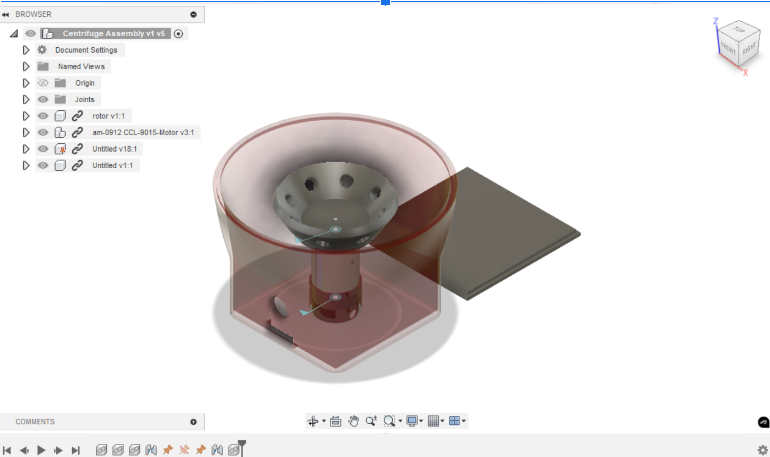This screenshot has height=457, width=770.
Task: Click the Zoom magnifier tool
Action: 371,422
